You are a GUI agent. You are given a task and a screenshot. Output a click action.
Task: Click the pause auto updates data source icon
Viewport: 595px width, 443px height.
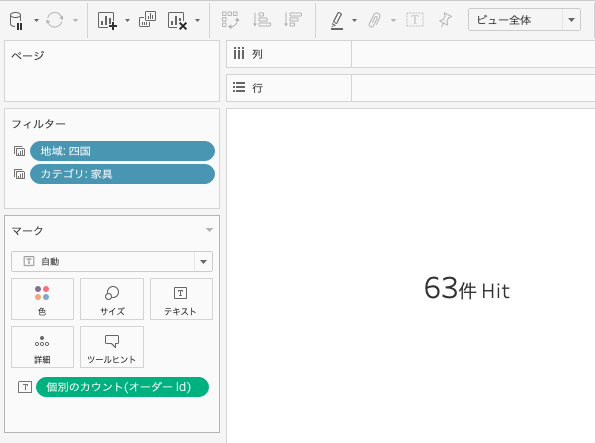pos(17,20)
